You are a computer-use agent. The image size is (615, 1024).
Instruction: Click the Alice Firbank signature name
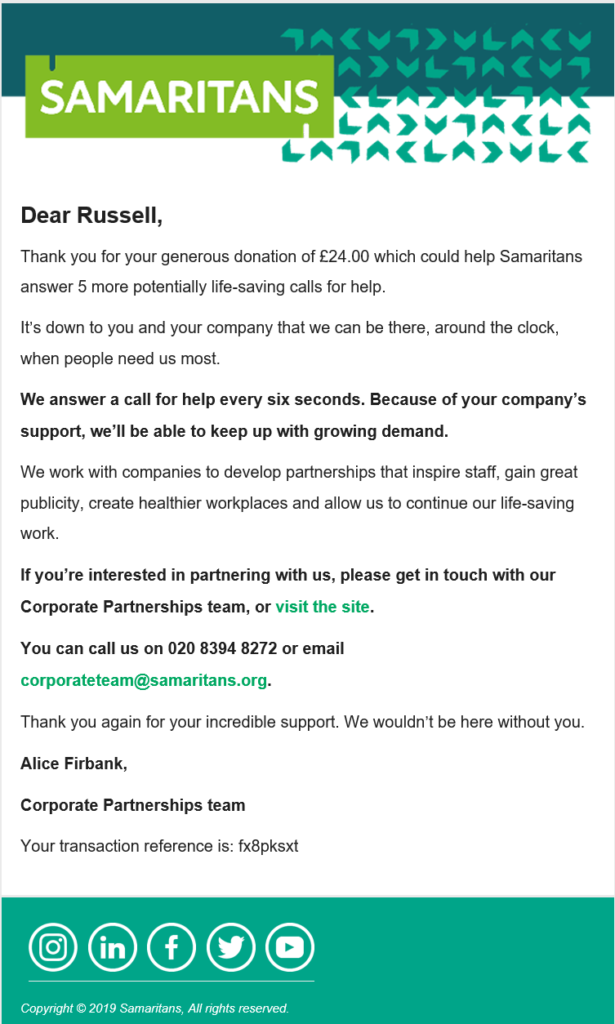[74, 764]
